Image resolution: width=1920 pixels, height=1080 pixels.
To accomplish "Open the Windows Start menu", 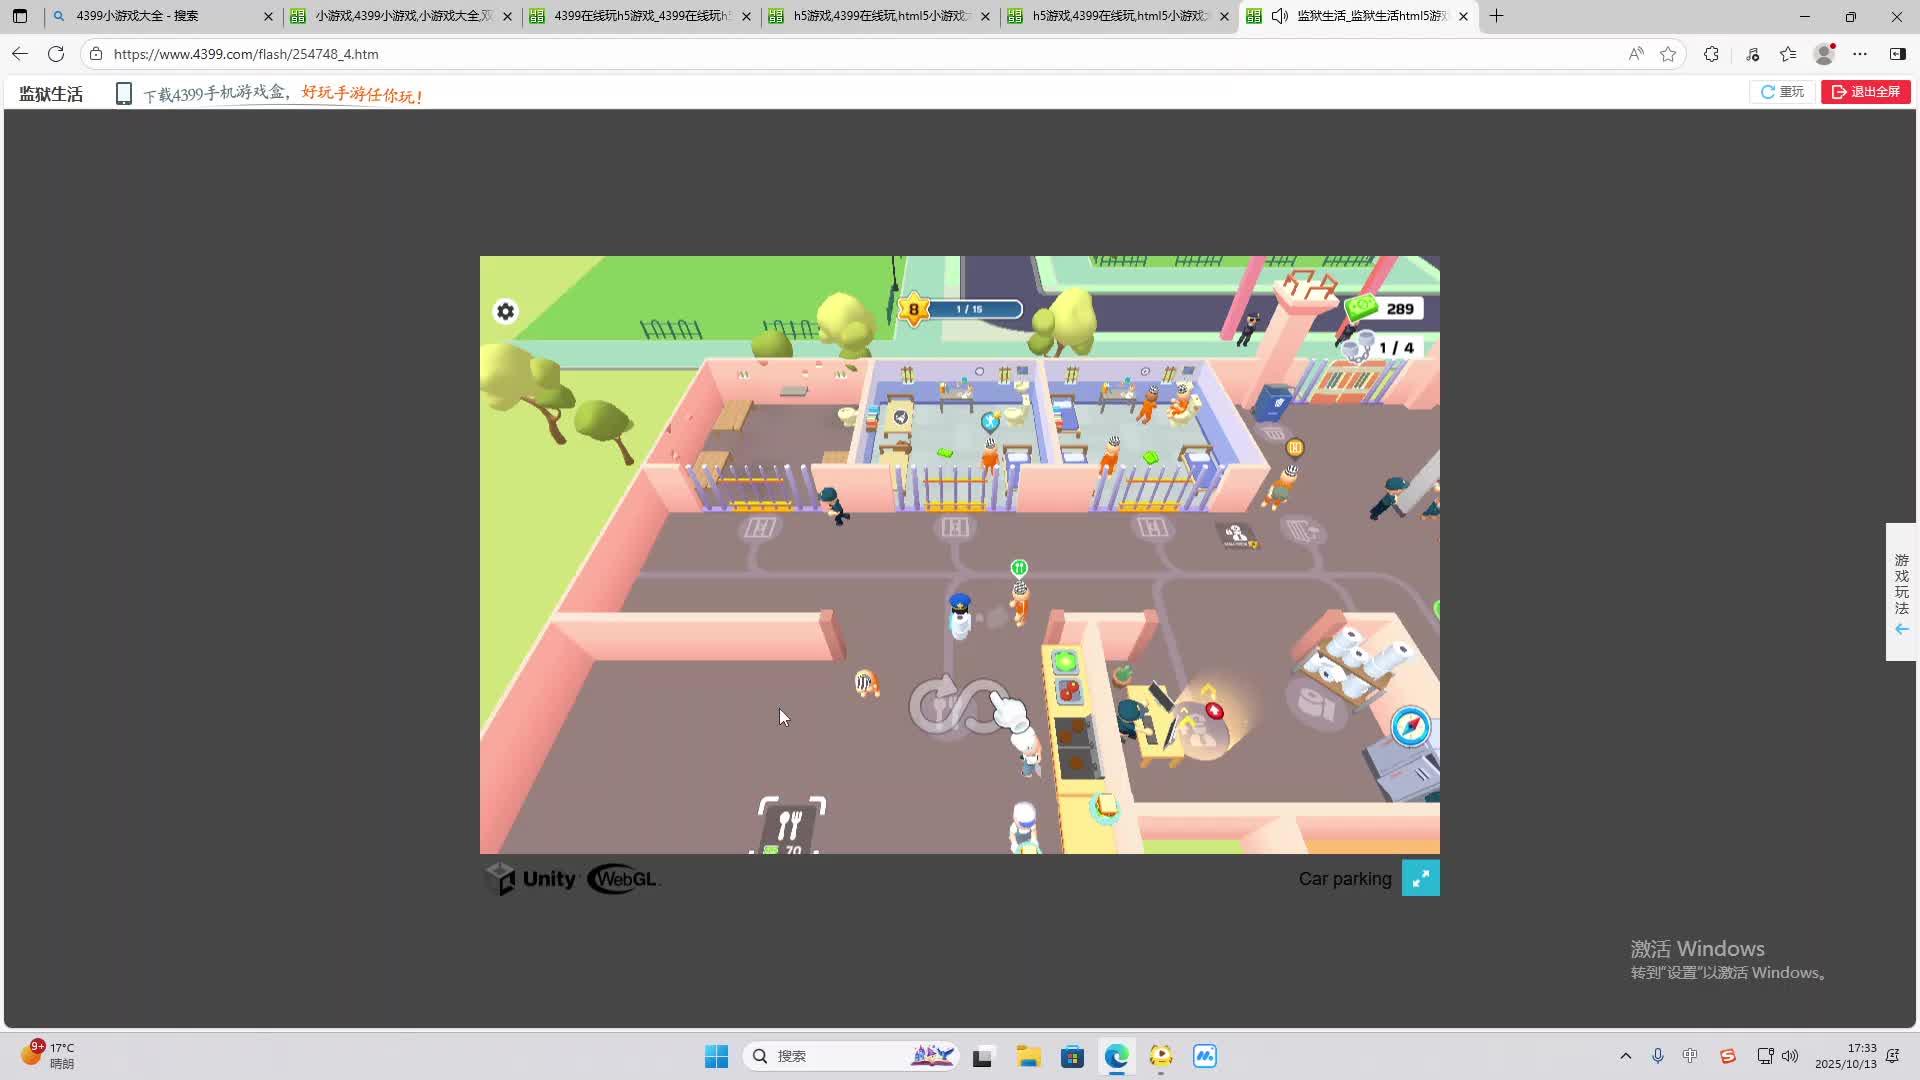I will 716,1056.
